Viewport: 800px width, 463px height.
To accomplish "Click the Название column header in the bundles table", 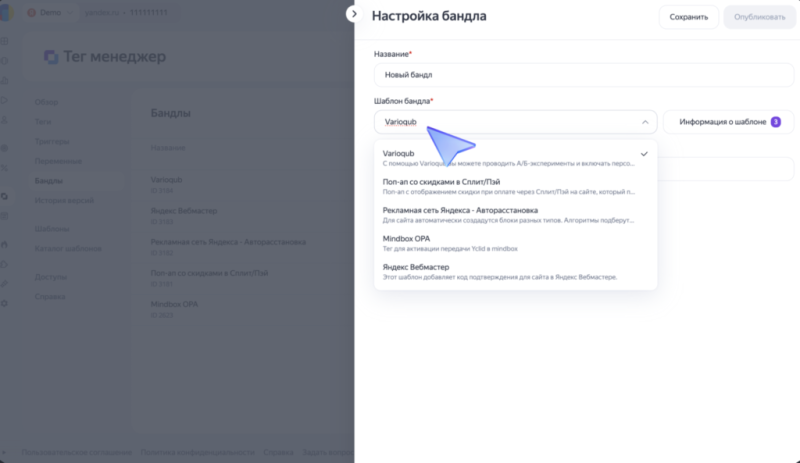I will tap(168, 148).
